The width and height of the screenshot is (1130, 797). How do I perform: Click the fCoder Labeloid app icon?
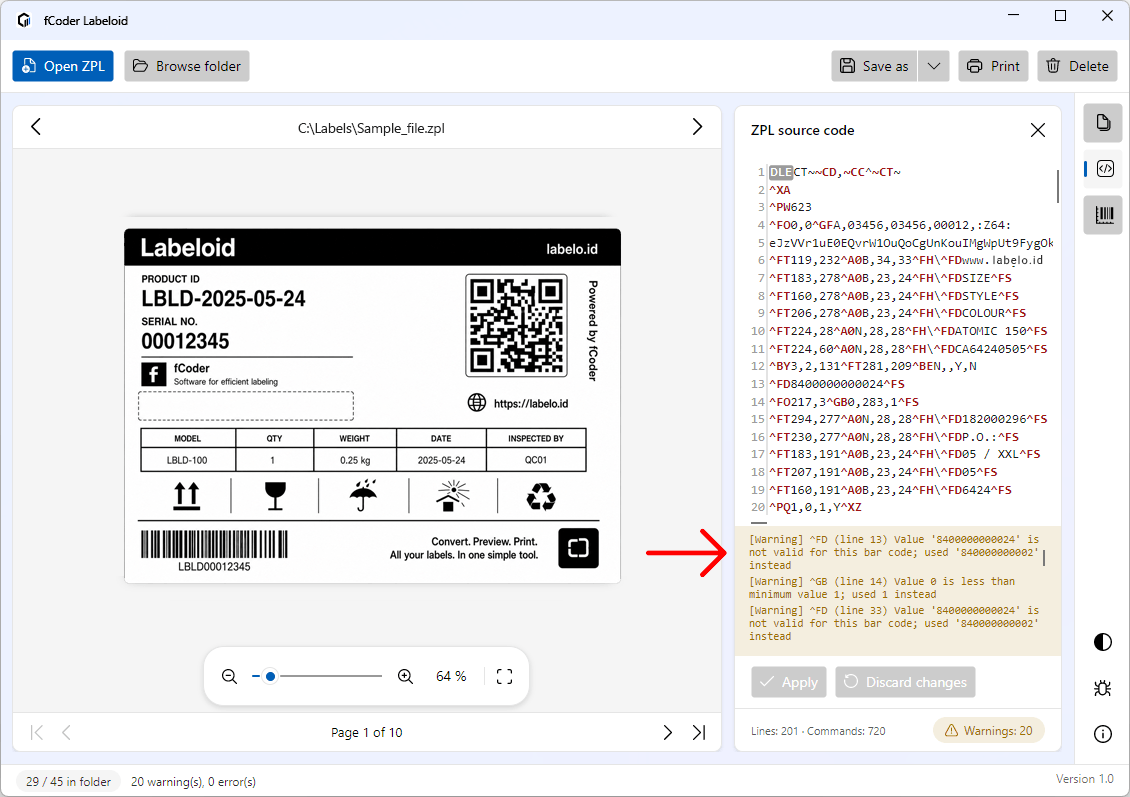pos(24,20)
